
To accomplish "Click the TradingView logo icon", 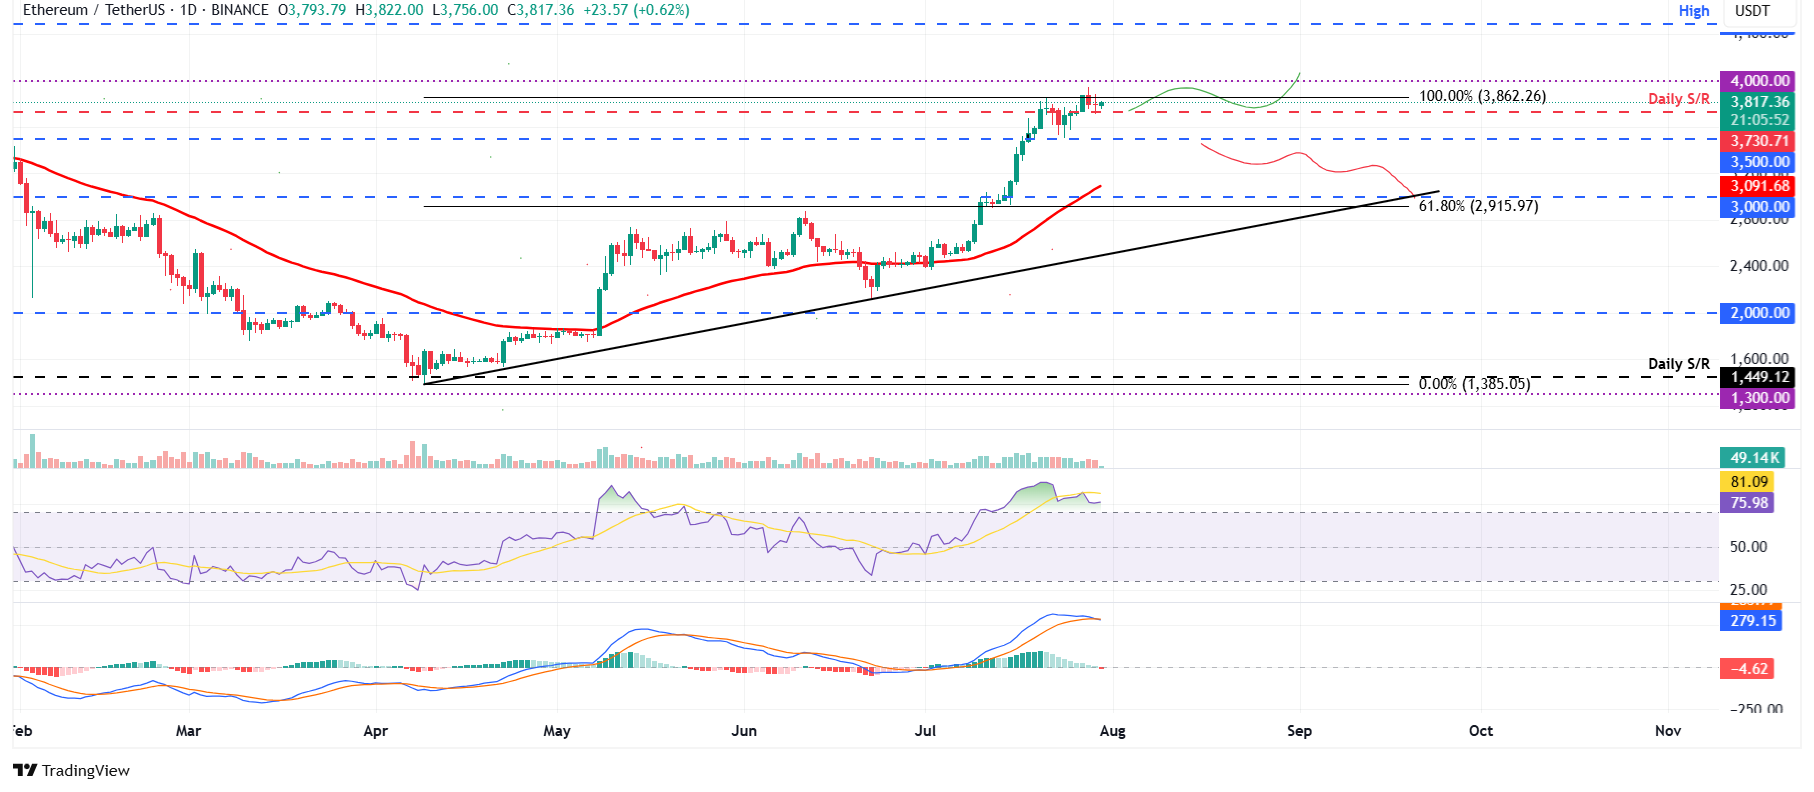I will click(x=25, y=770).
